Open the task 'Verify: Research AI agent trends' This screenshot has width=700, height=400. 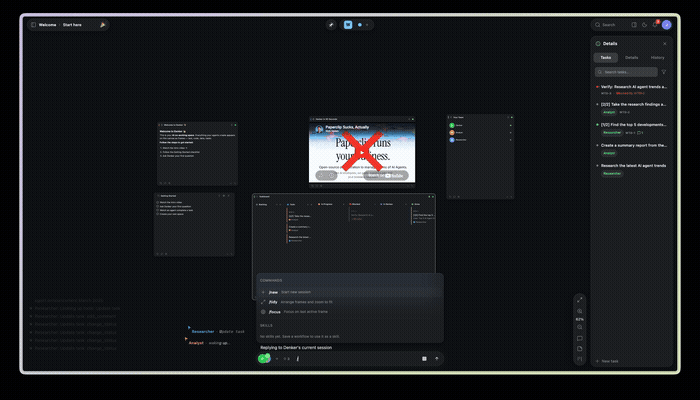point(632,89)
